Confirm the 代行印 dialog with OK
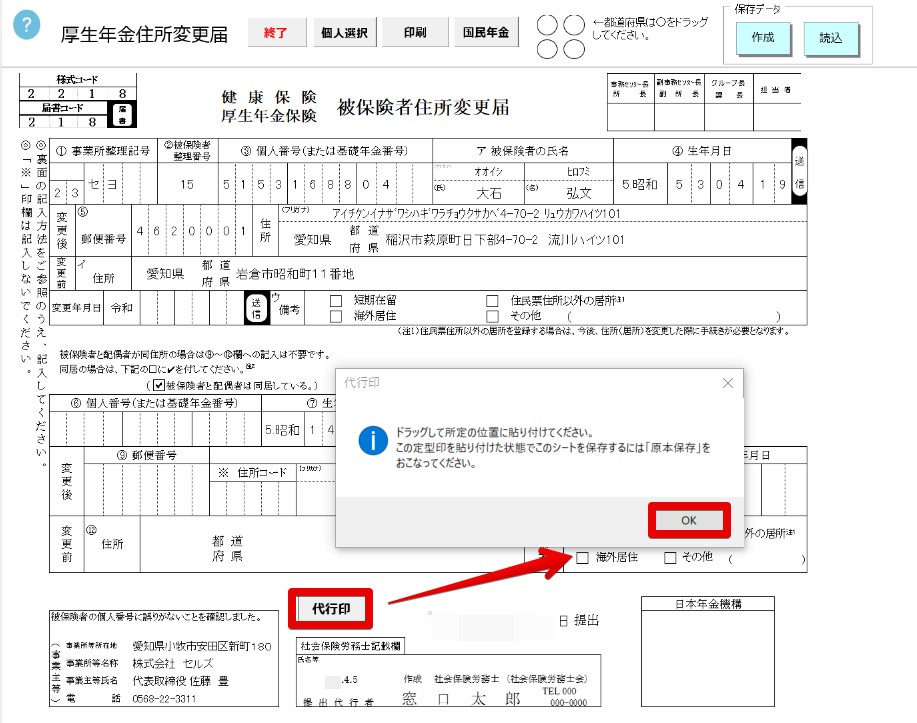 689,520
